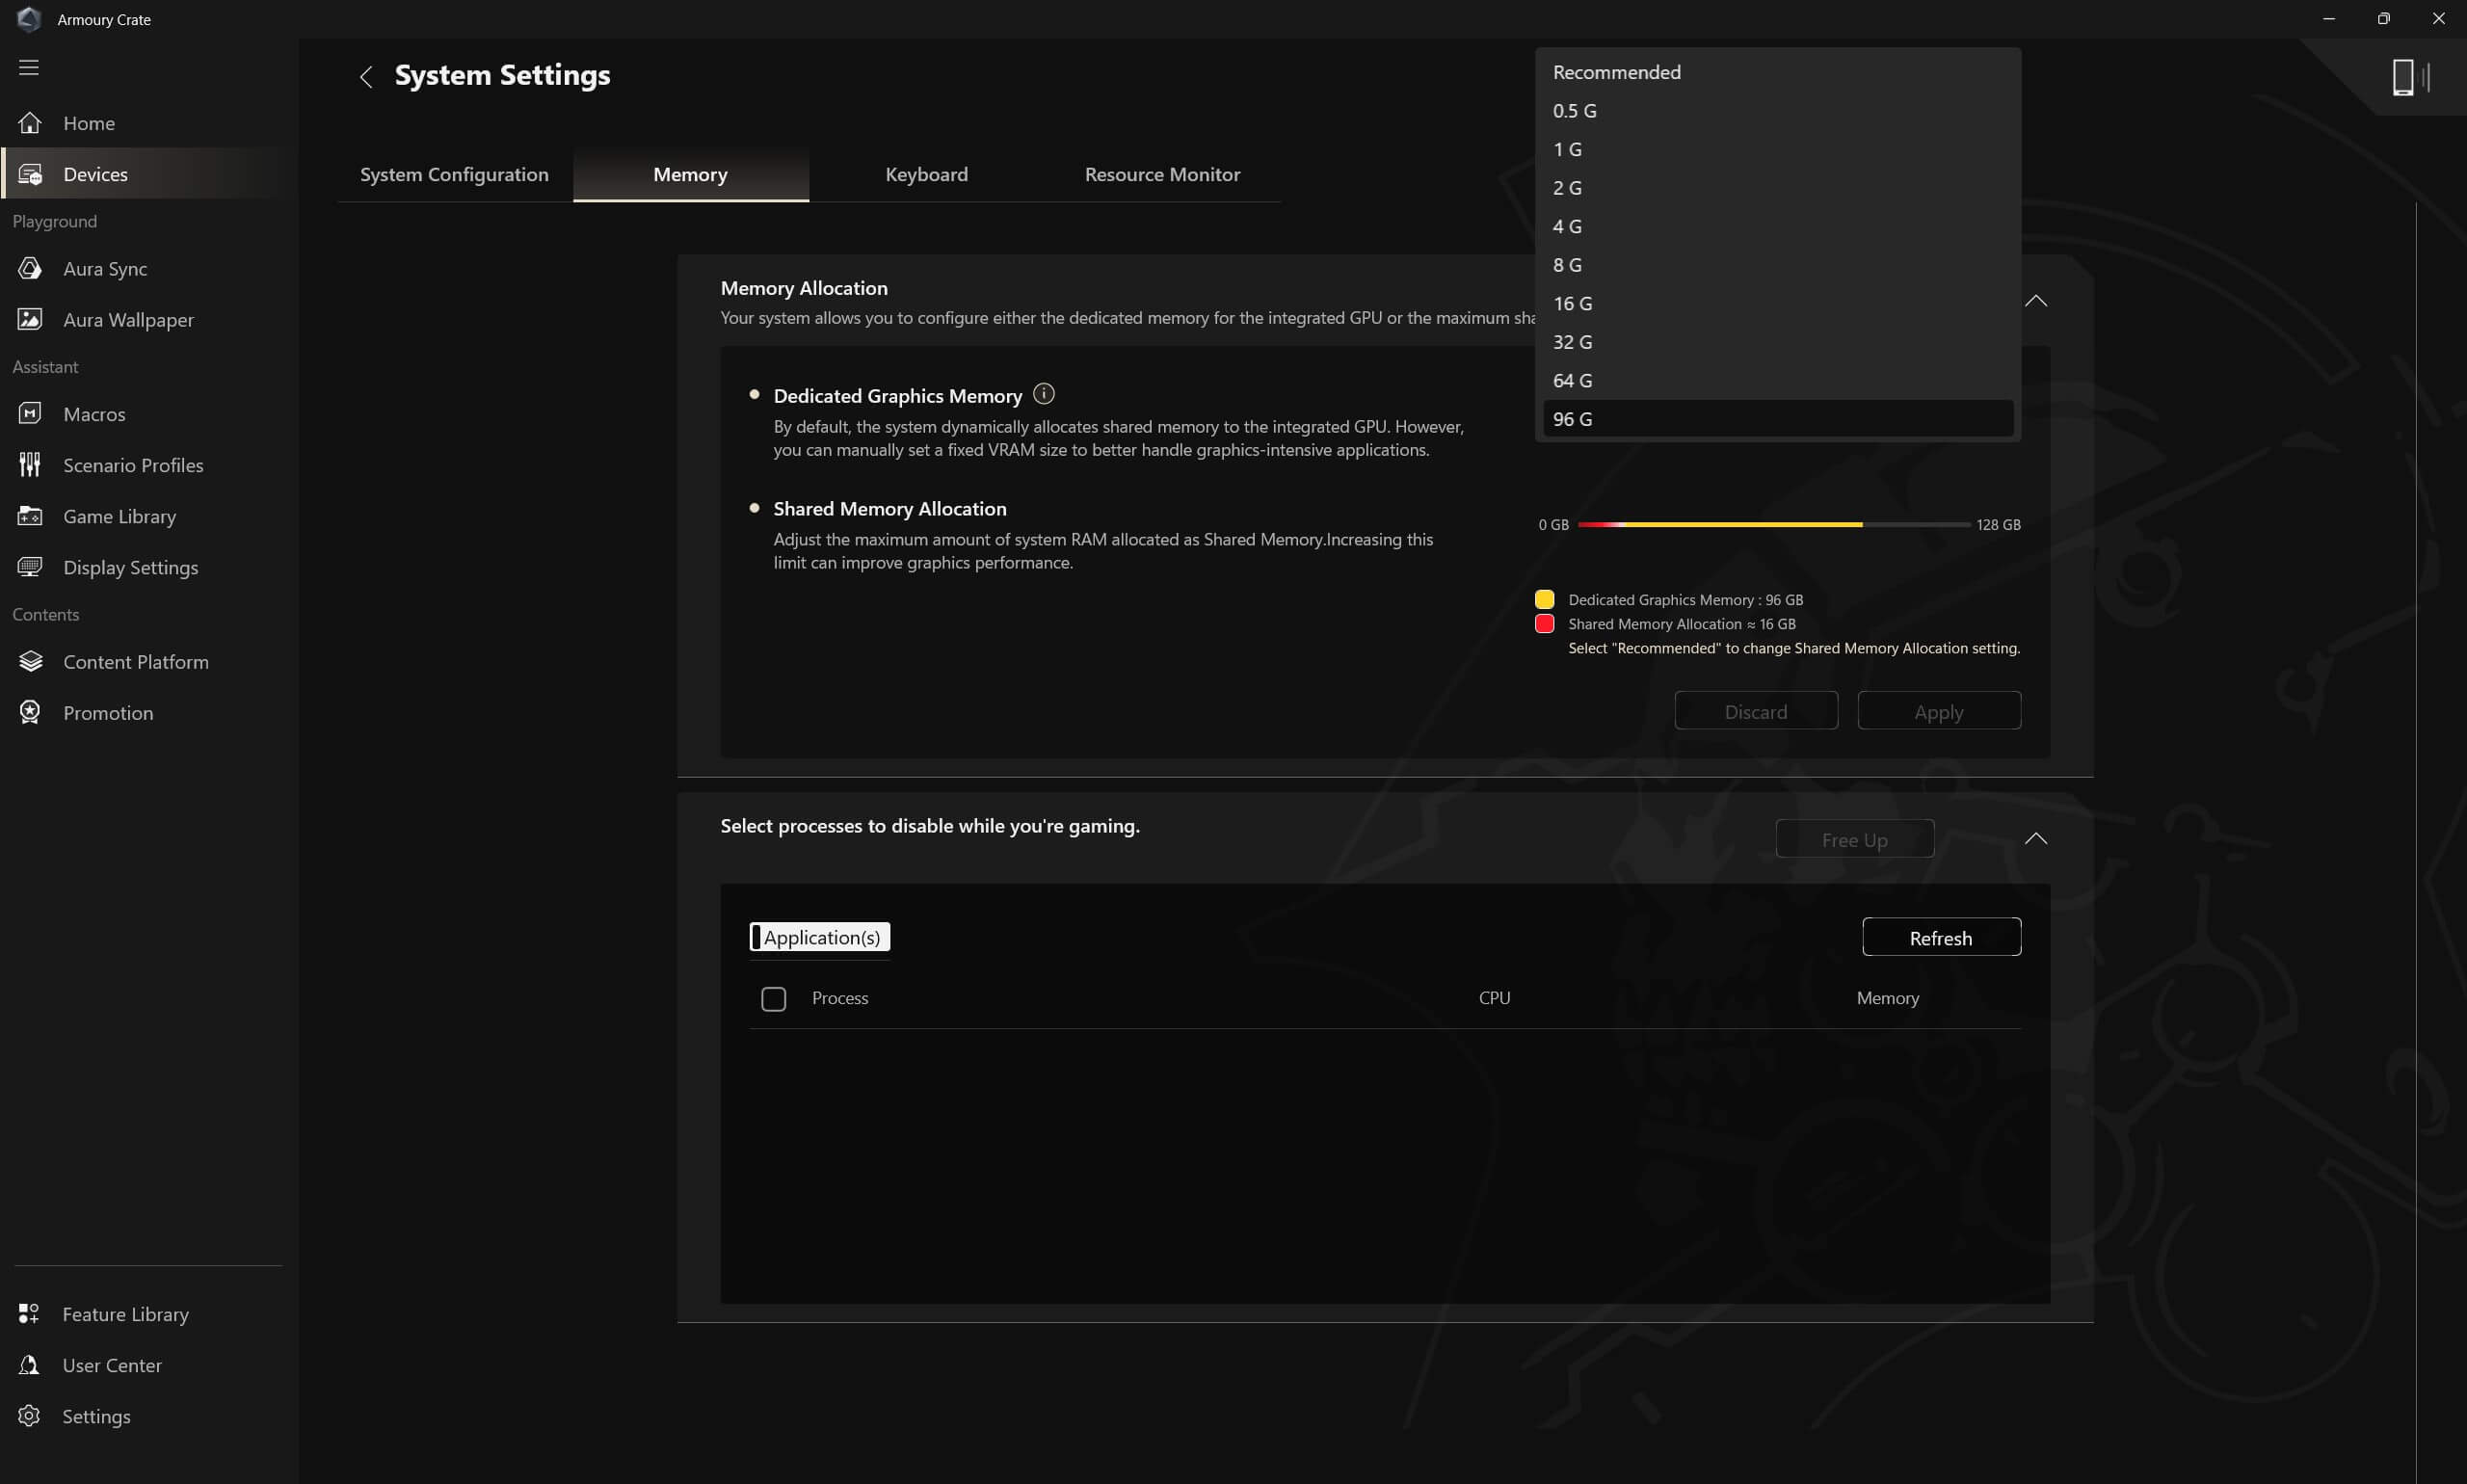Collapse the Memory Allocation section
The image size is (2467, 1484).
2035,301
